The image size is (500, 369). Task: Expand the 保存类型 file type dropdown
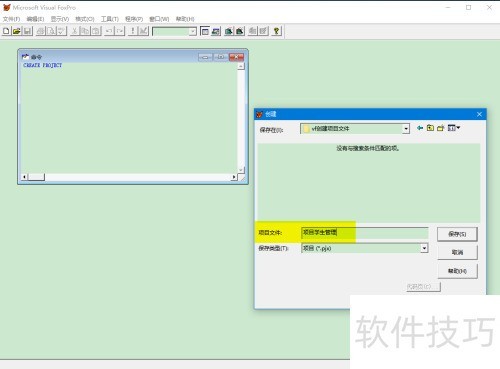tap(424, 248)
